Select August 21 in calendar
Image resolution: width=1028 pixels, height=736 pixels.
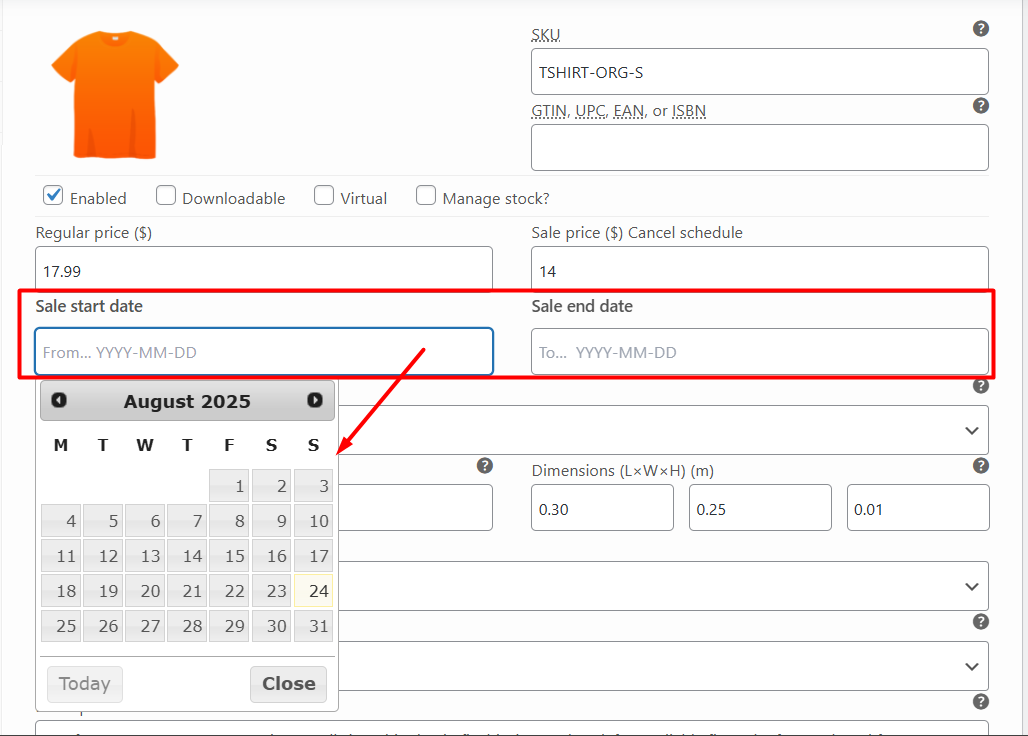pyautogui.click(x=187, y=591)
